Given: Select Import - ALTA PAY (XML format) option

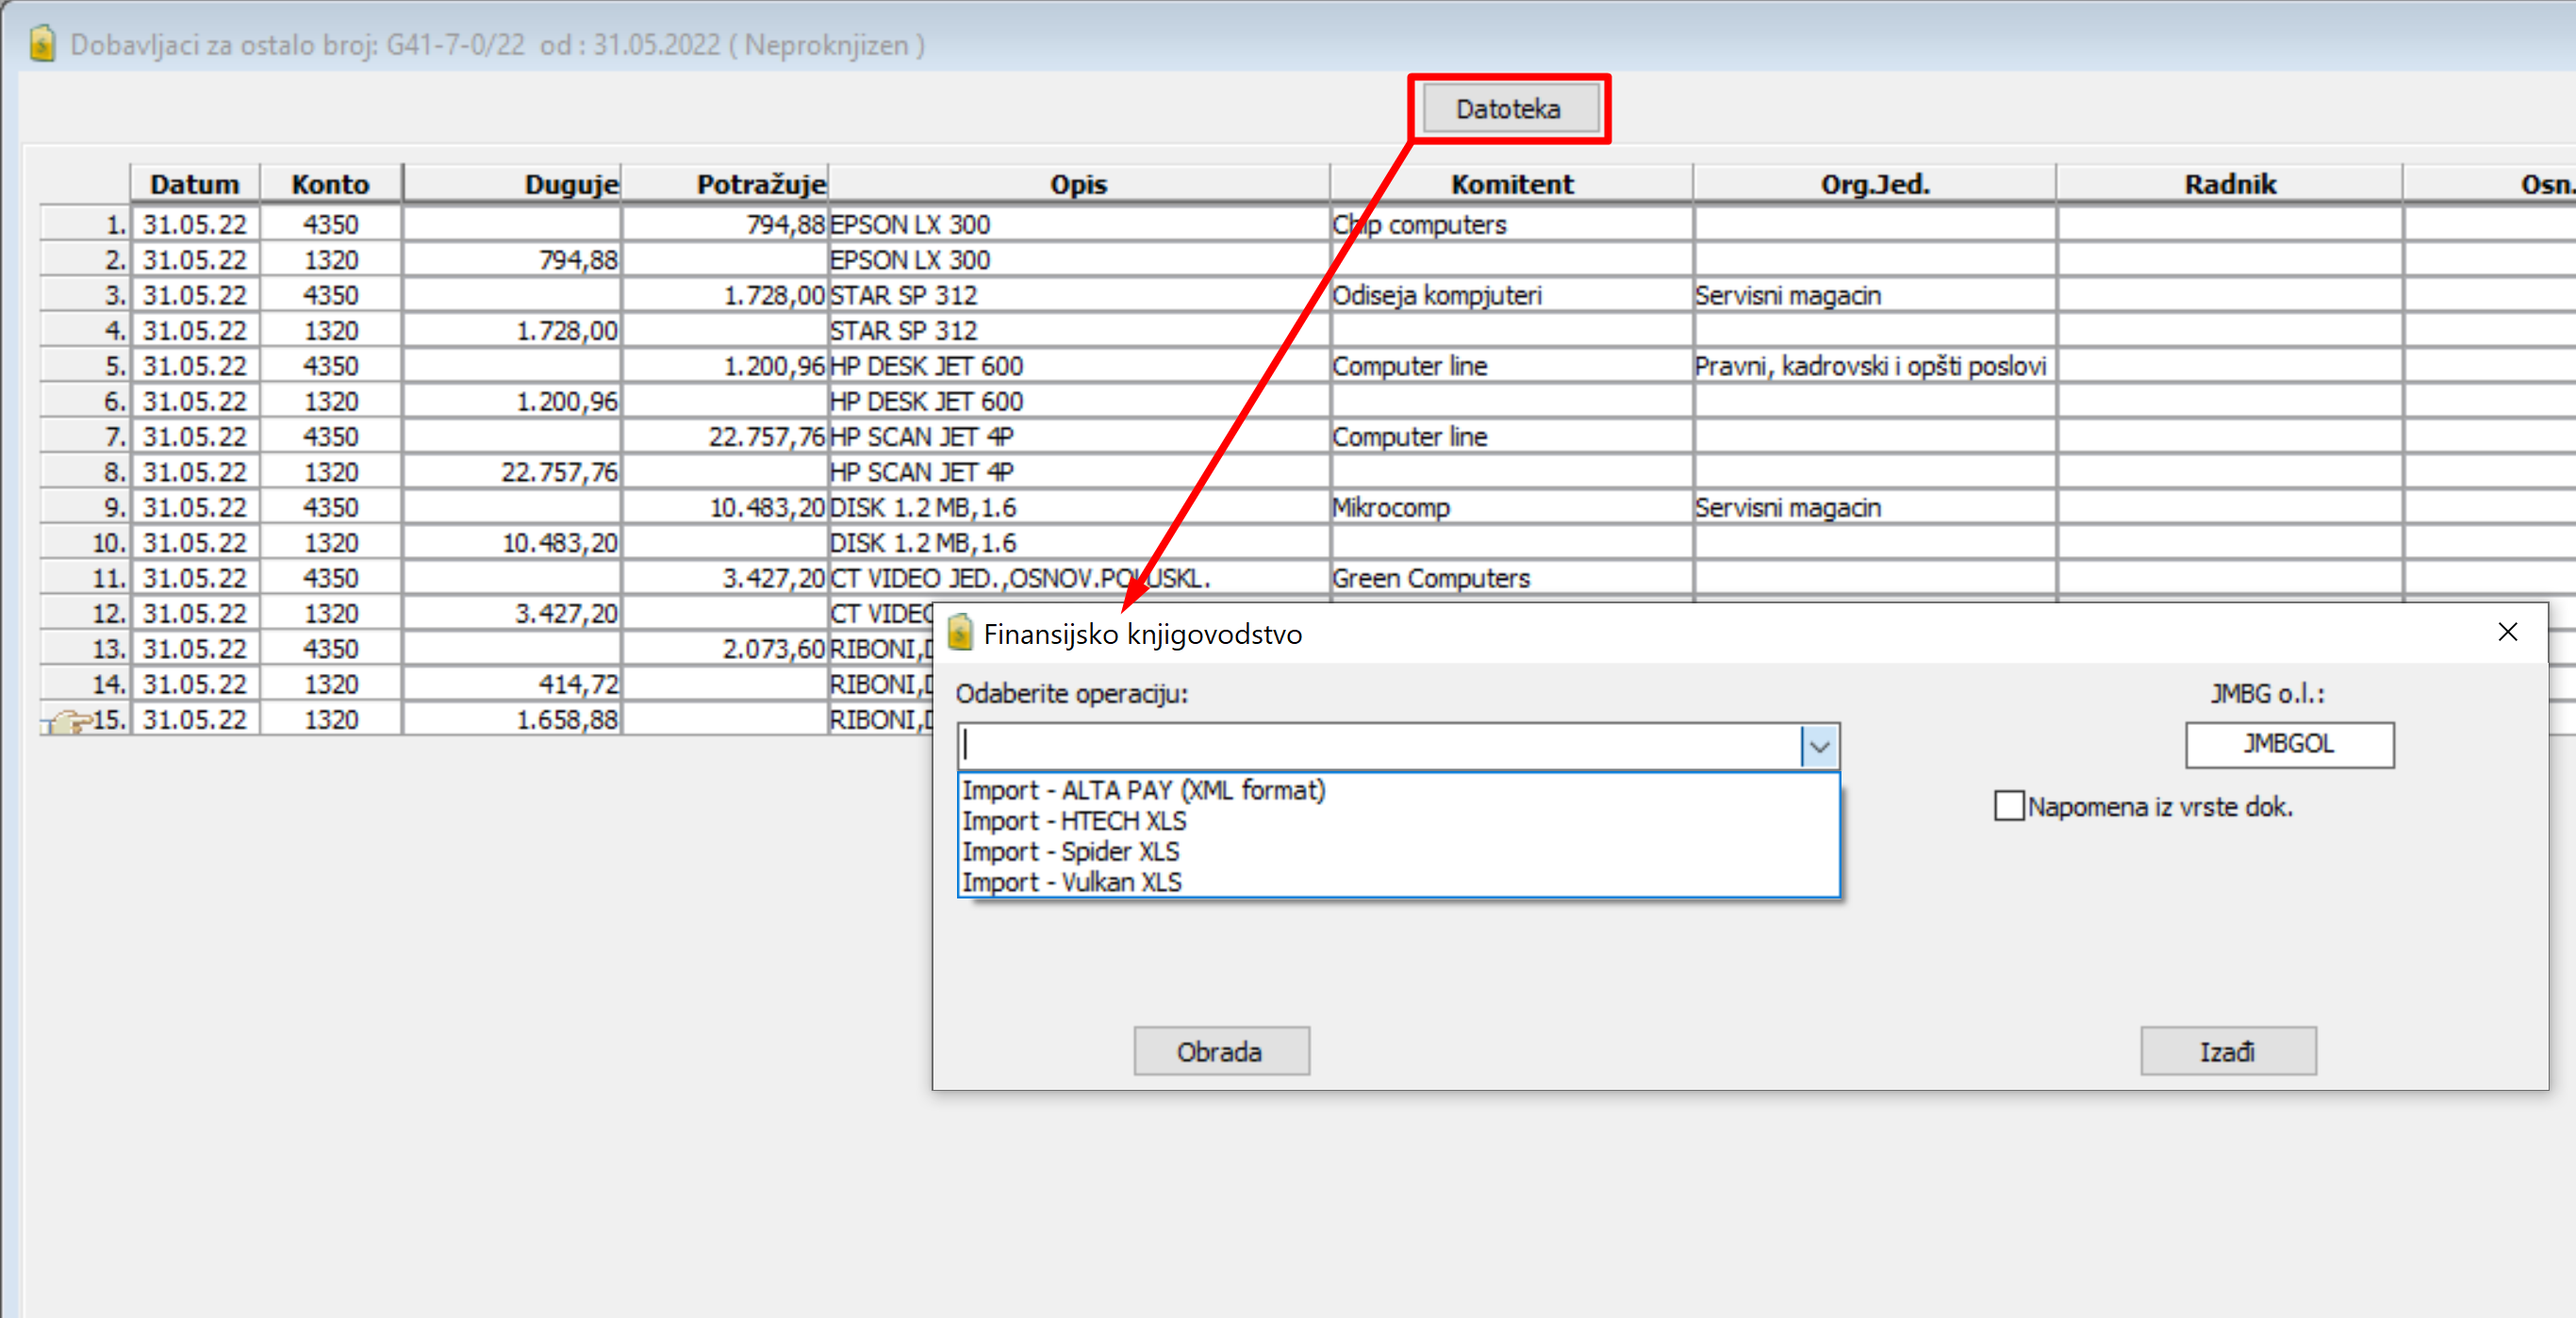Looking at the screenshot, I should [x=1143, y=790].
